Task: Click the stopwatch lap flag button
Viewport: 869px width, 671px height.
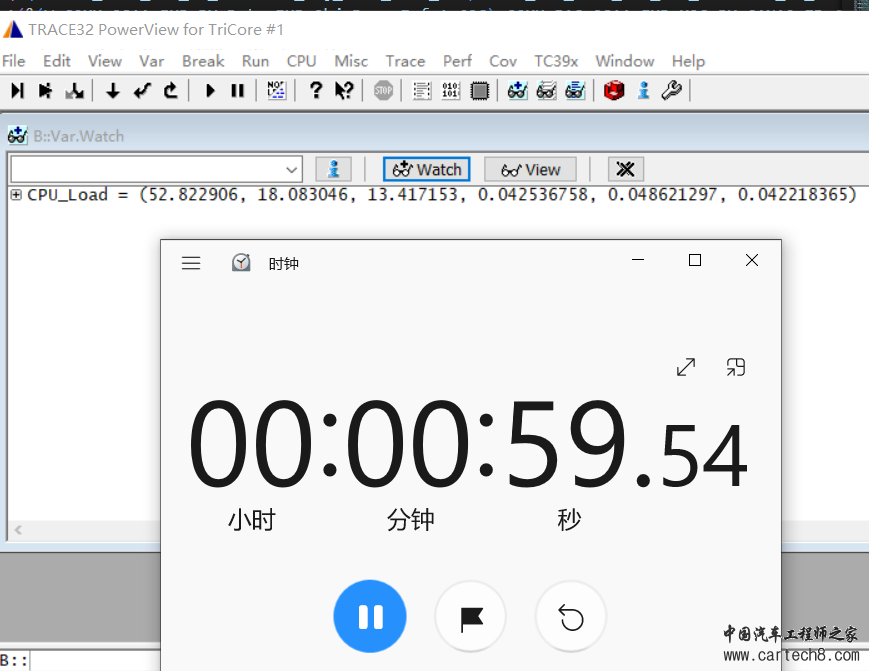Action: tap(470, 618)
